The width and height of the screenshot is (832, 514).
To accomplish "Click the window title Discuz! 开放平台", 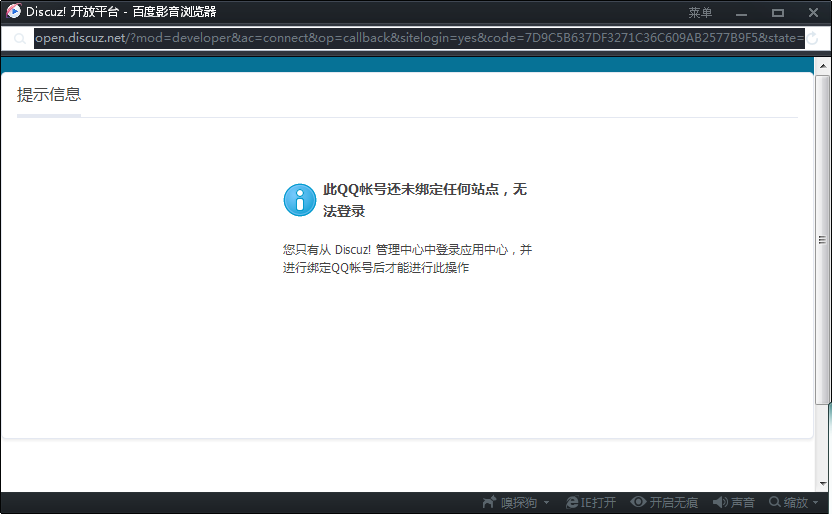I will tap(72, 12).
